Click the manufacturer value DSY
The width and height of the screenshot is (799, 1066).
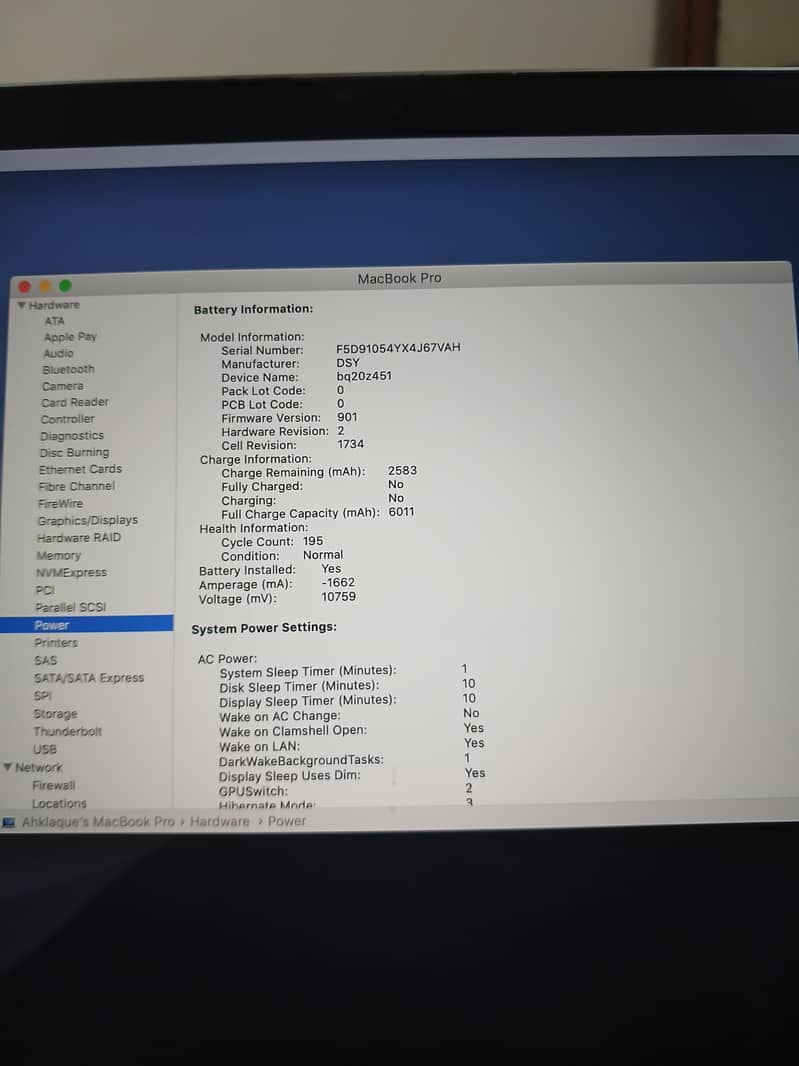point(347,362)
